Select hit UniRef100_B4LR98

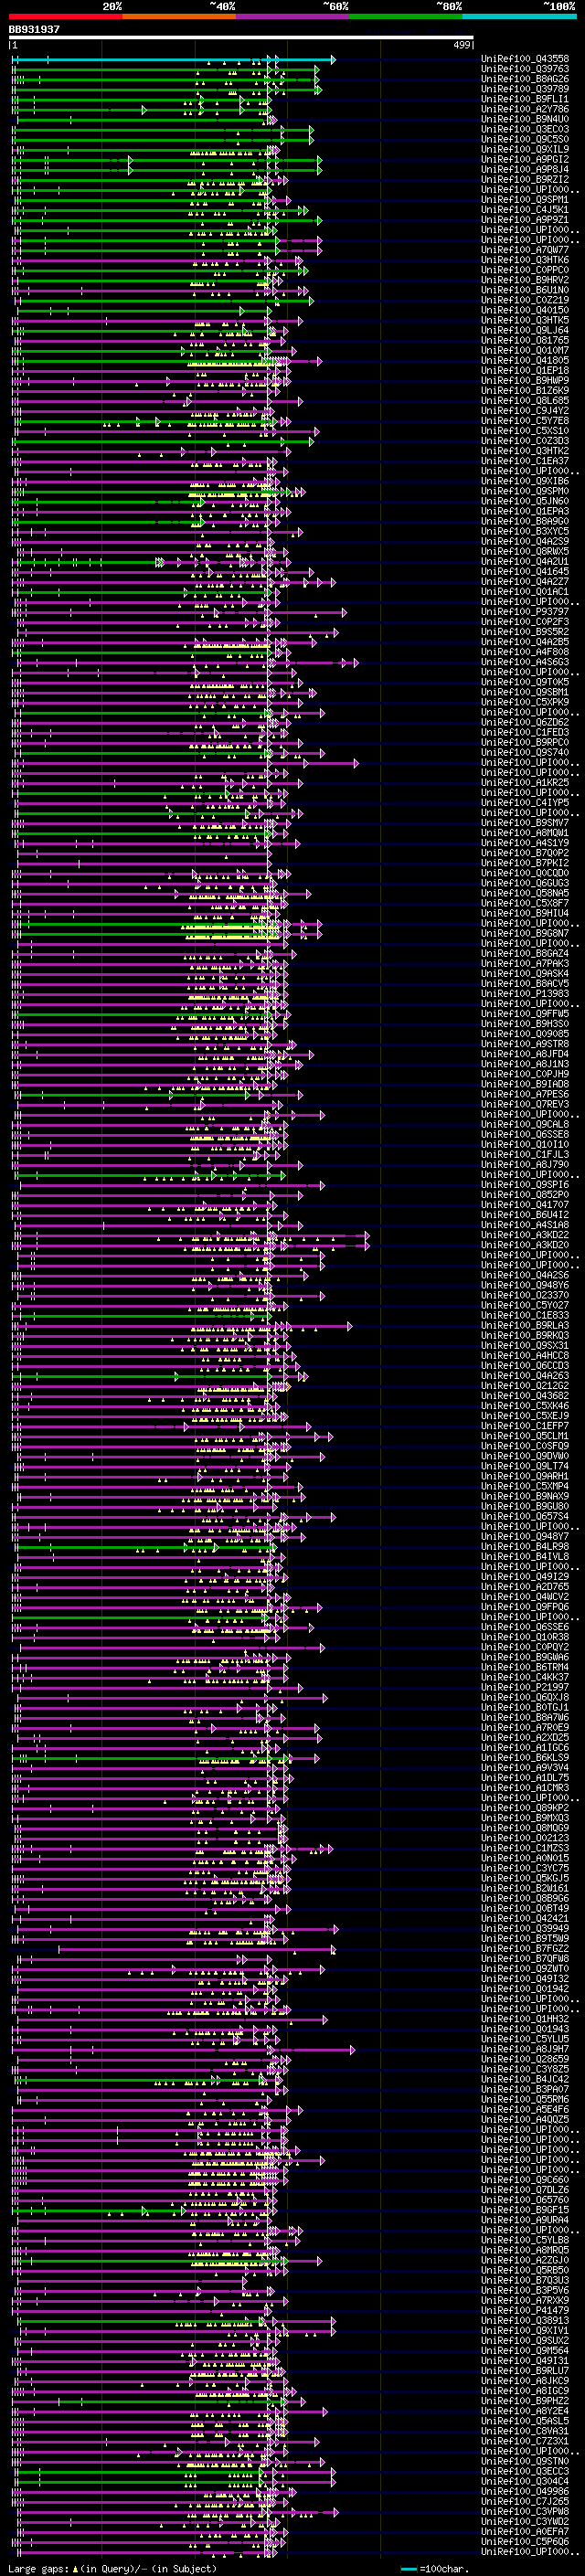click(525, 1546)
